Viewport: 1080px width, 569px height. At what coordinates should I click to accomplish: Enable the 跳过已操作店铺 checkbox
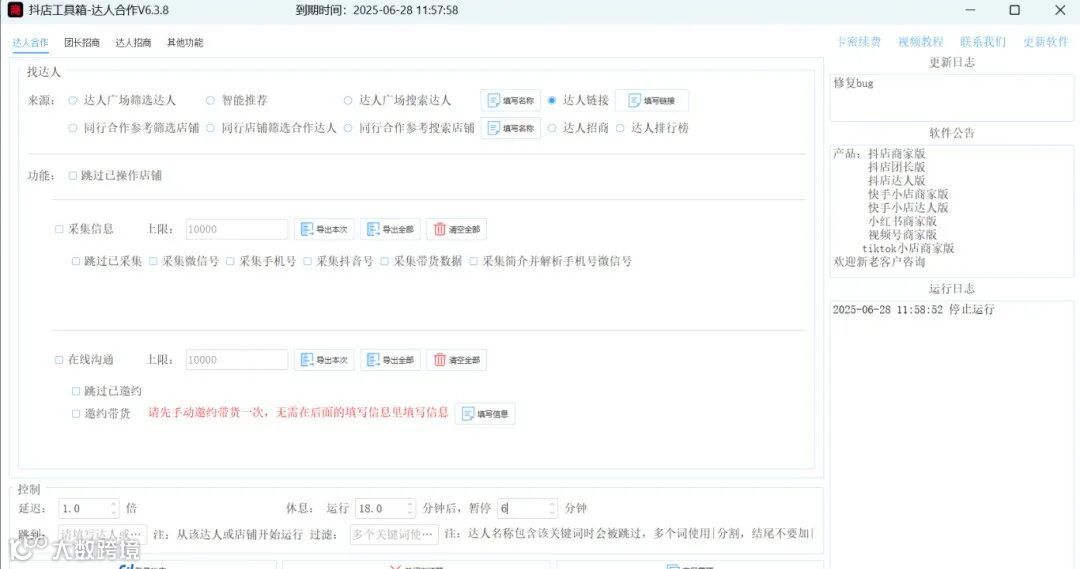click(x=72, y=176)
